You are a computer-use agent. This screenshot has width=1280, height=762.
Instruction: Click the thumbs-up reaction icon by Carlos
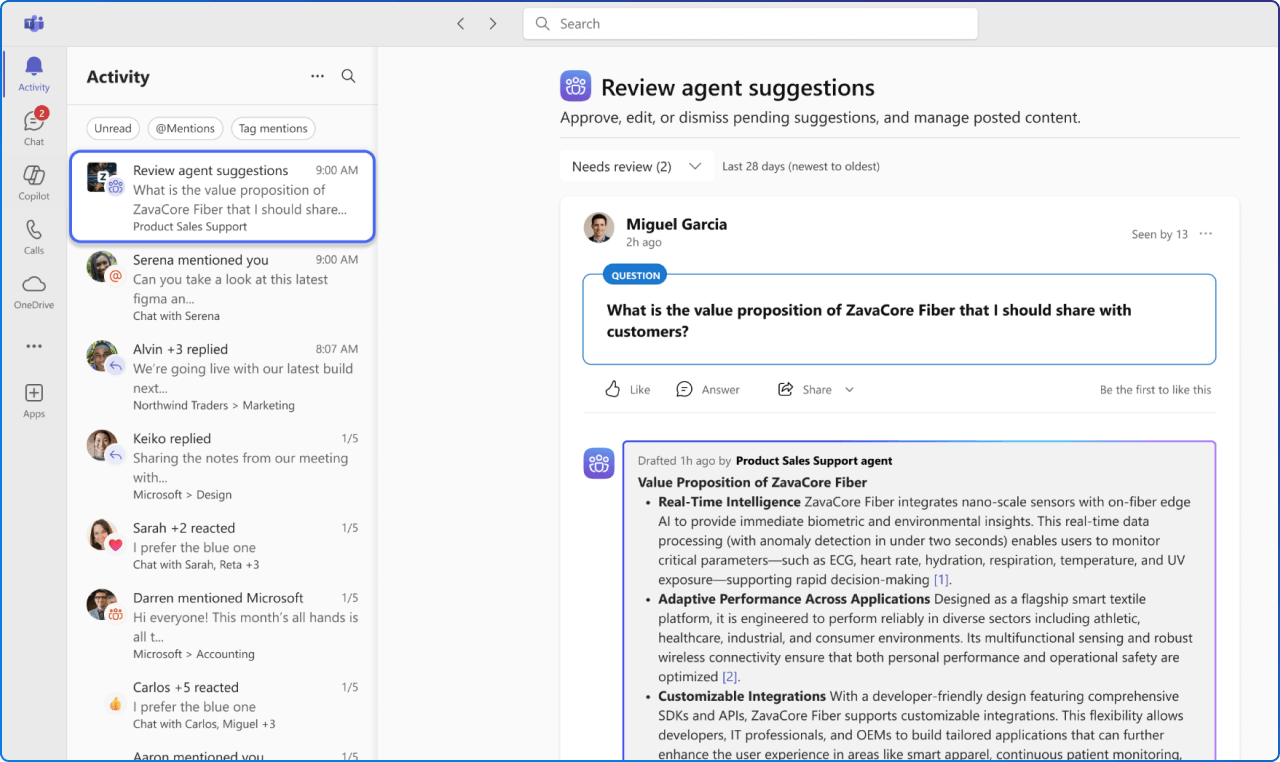click(115, 704)
